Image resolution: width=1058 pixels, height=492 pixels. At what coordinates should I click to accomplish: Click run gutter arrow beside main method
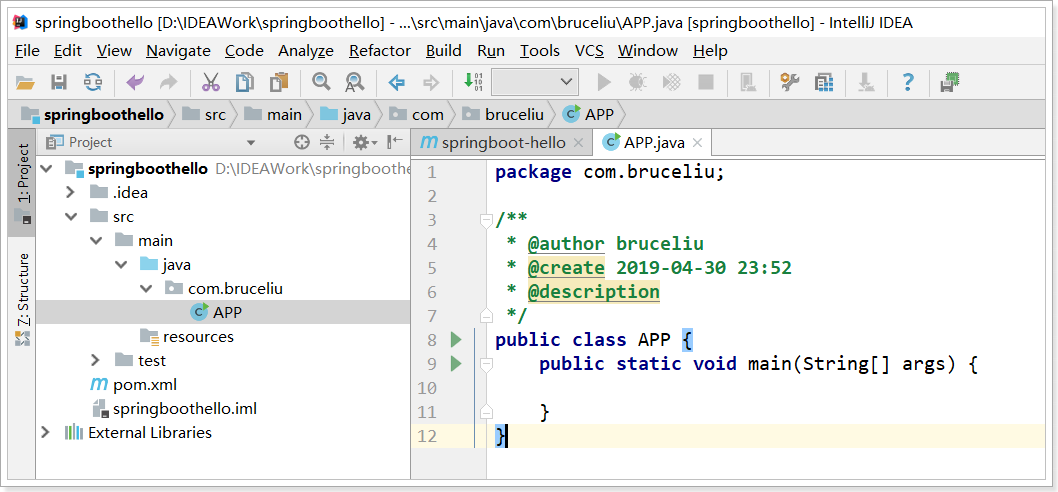455,364
